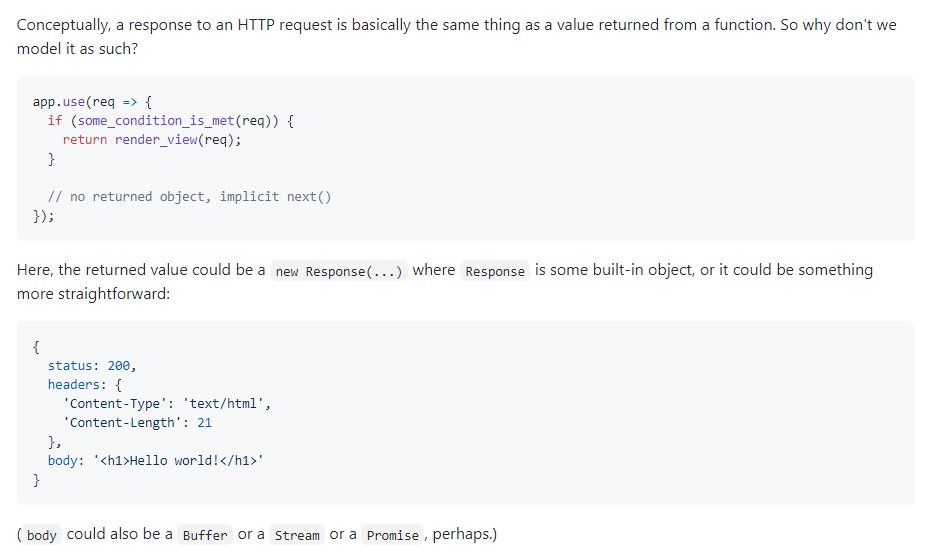Click the 'new Response(...)' inline code

pyautogui.click(x=339, y=272)
